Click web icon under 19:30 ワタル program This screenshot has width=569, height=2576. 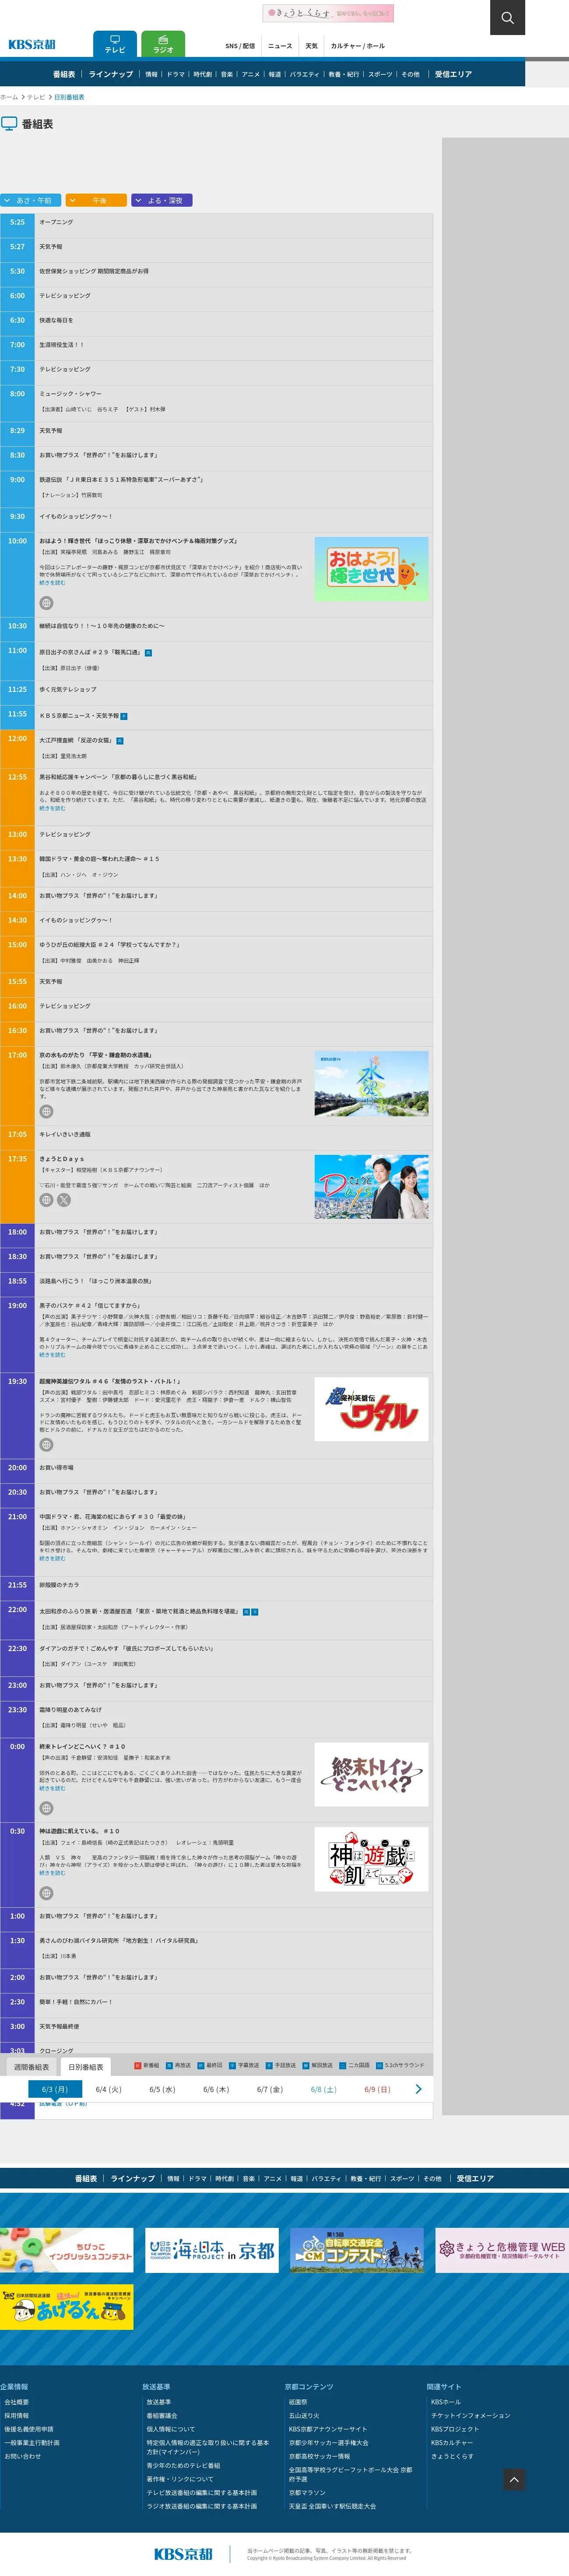[x=46, y=1445]
